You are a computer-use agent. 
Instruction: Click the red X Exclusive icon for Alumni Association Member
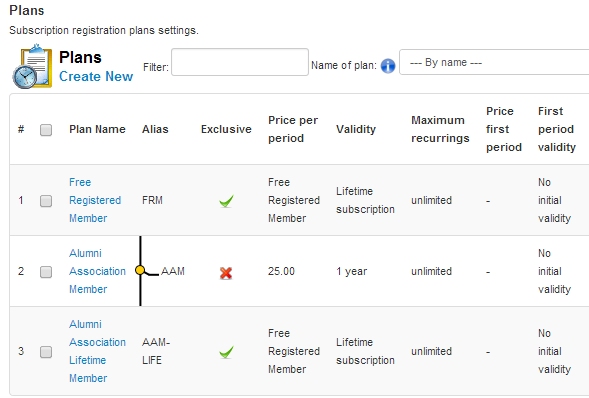[x=226, y=273]
